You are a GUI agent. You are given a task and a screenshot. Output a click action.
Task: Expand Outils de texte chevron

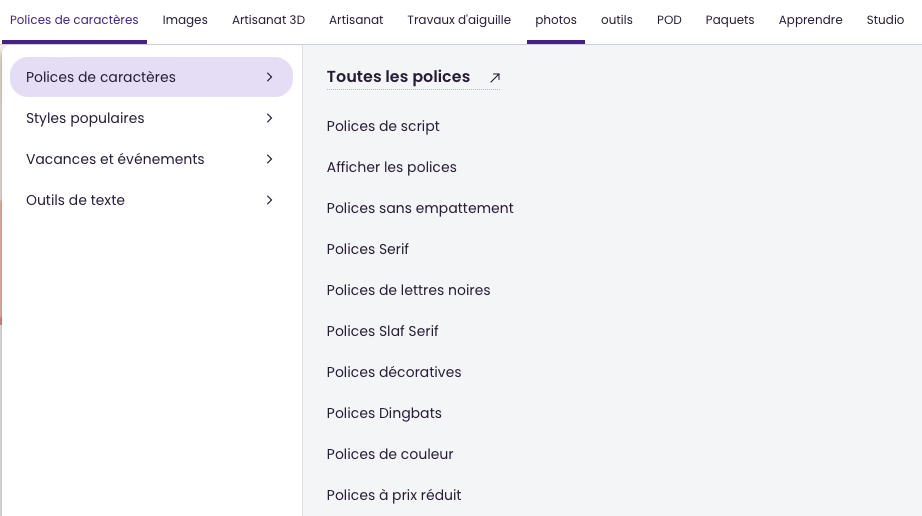pos(269,200)
